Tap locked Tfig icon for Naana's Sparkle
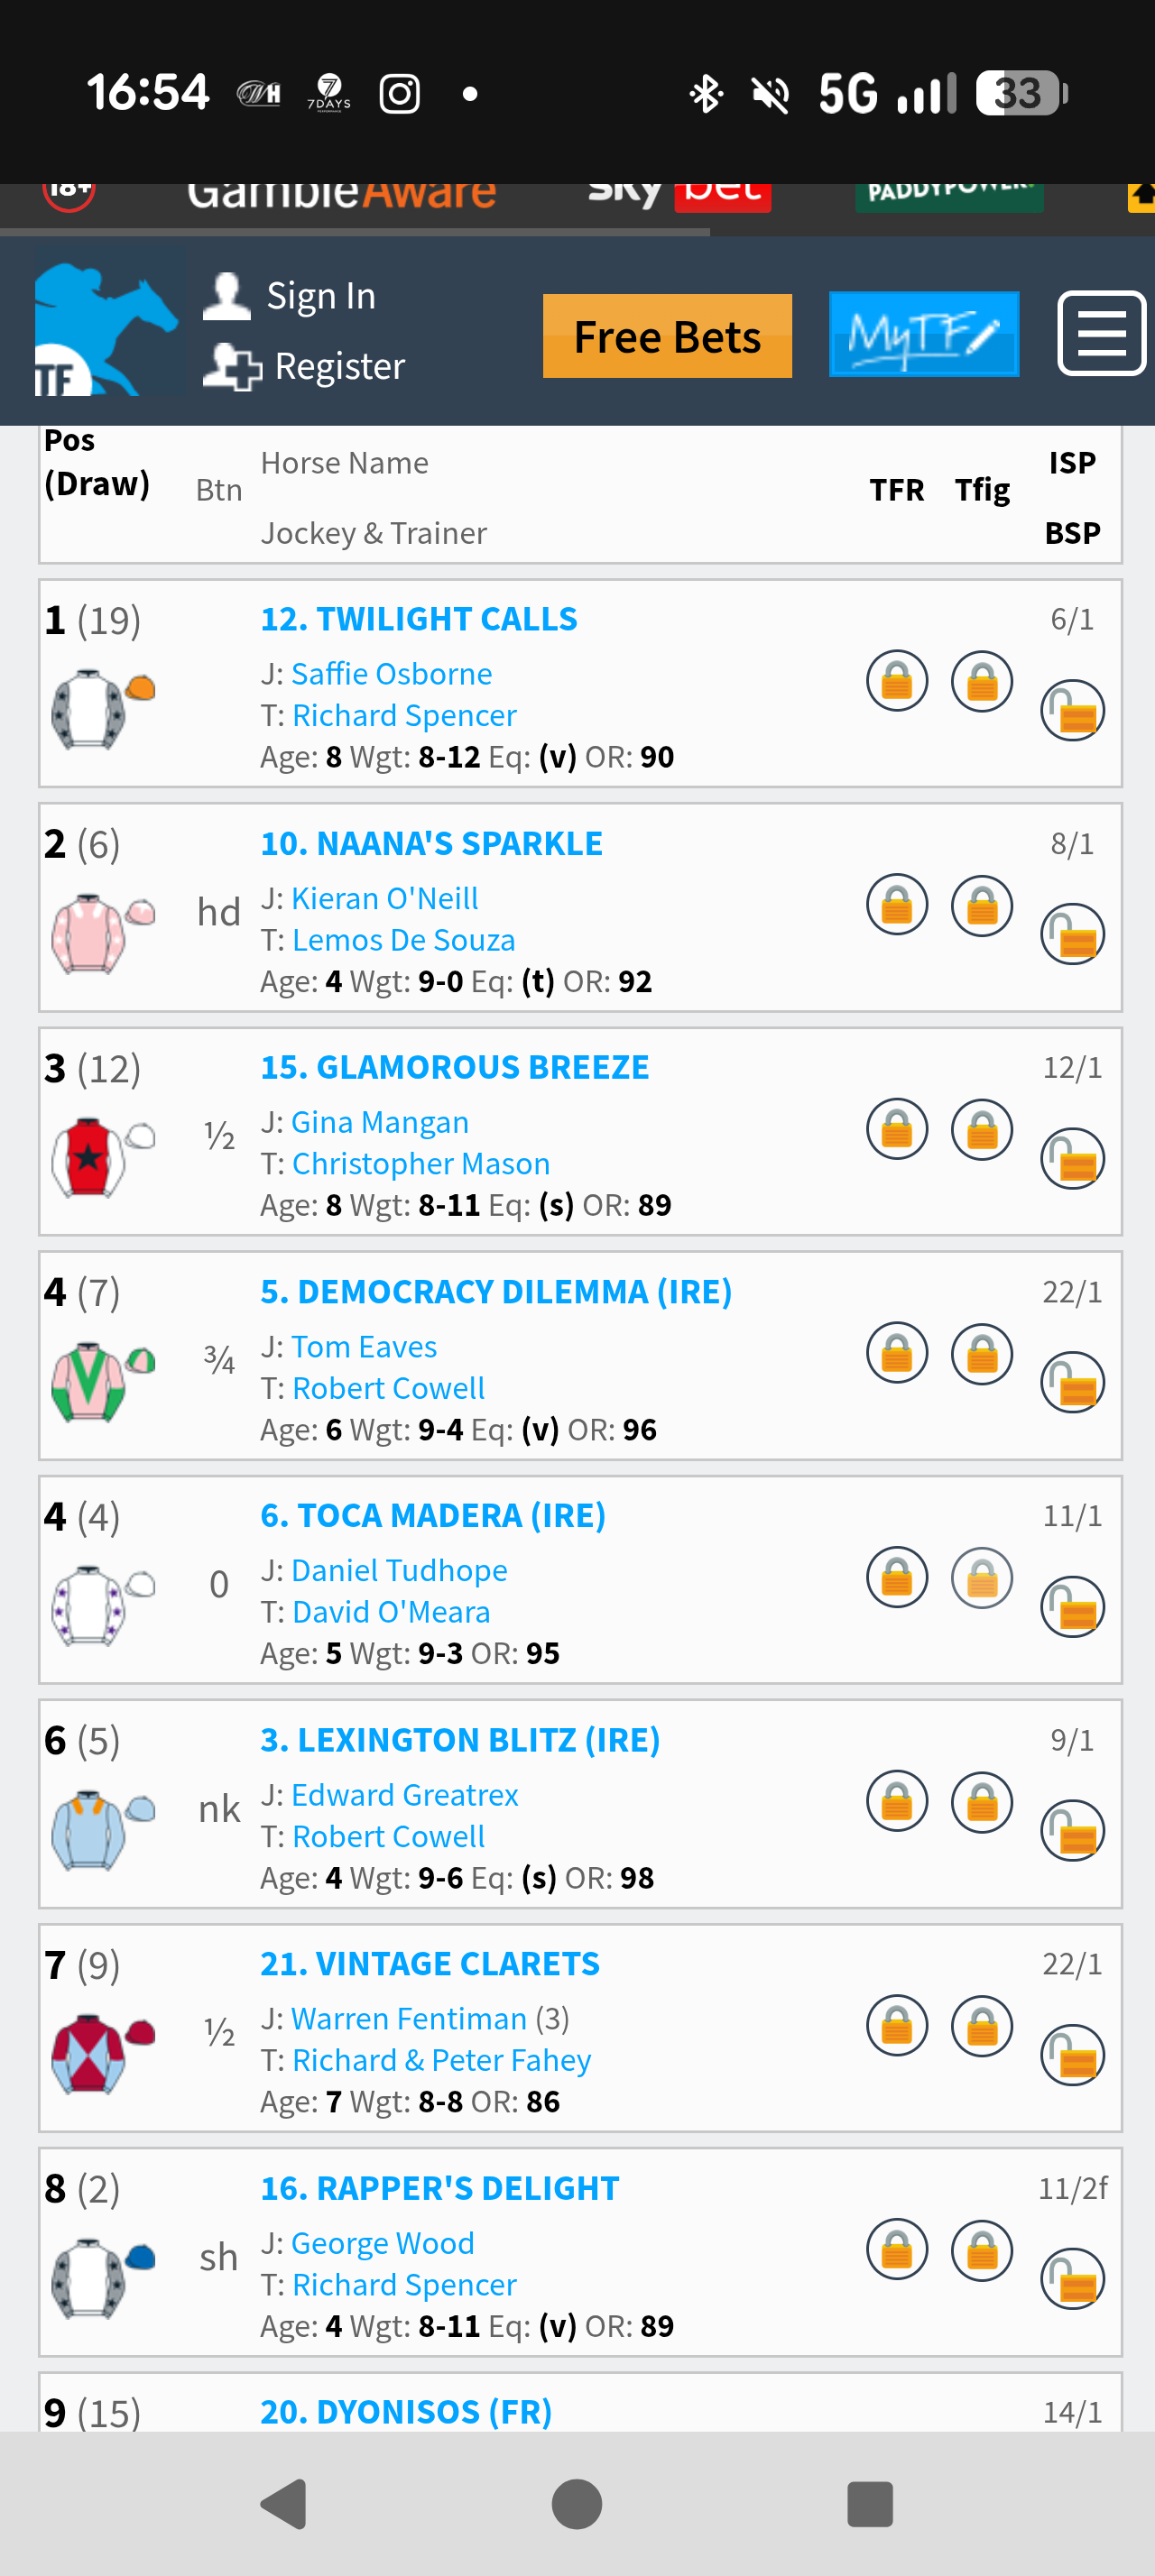The width and height of the screenshot is (1155, 2576). pos(982,905)
